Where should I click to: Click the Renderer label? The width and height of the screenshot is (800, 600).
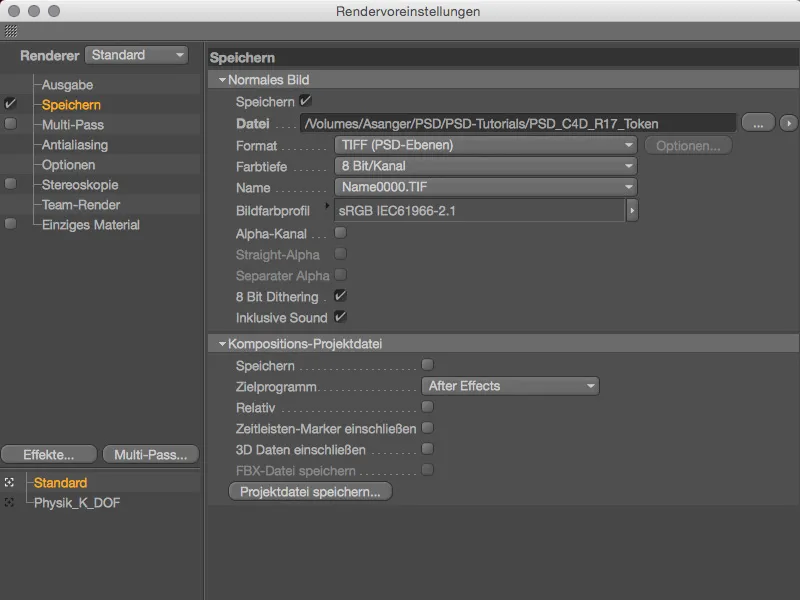[x=49, y=56]
